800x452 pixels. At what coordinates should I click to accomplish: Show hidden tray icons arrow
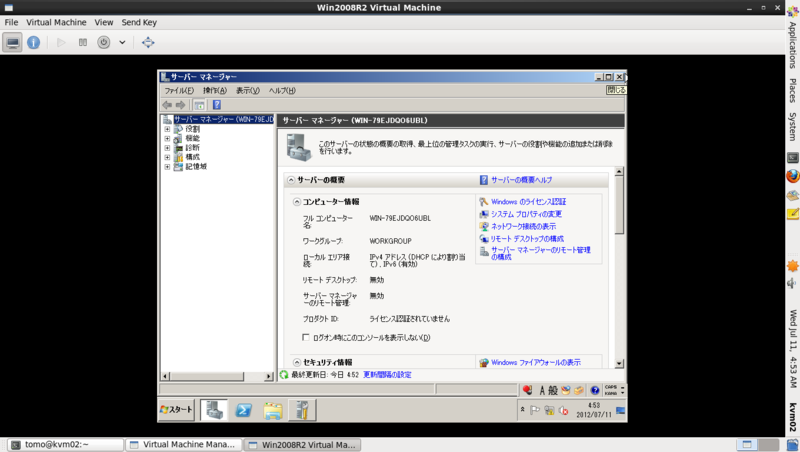click(x=522, y=410)
